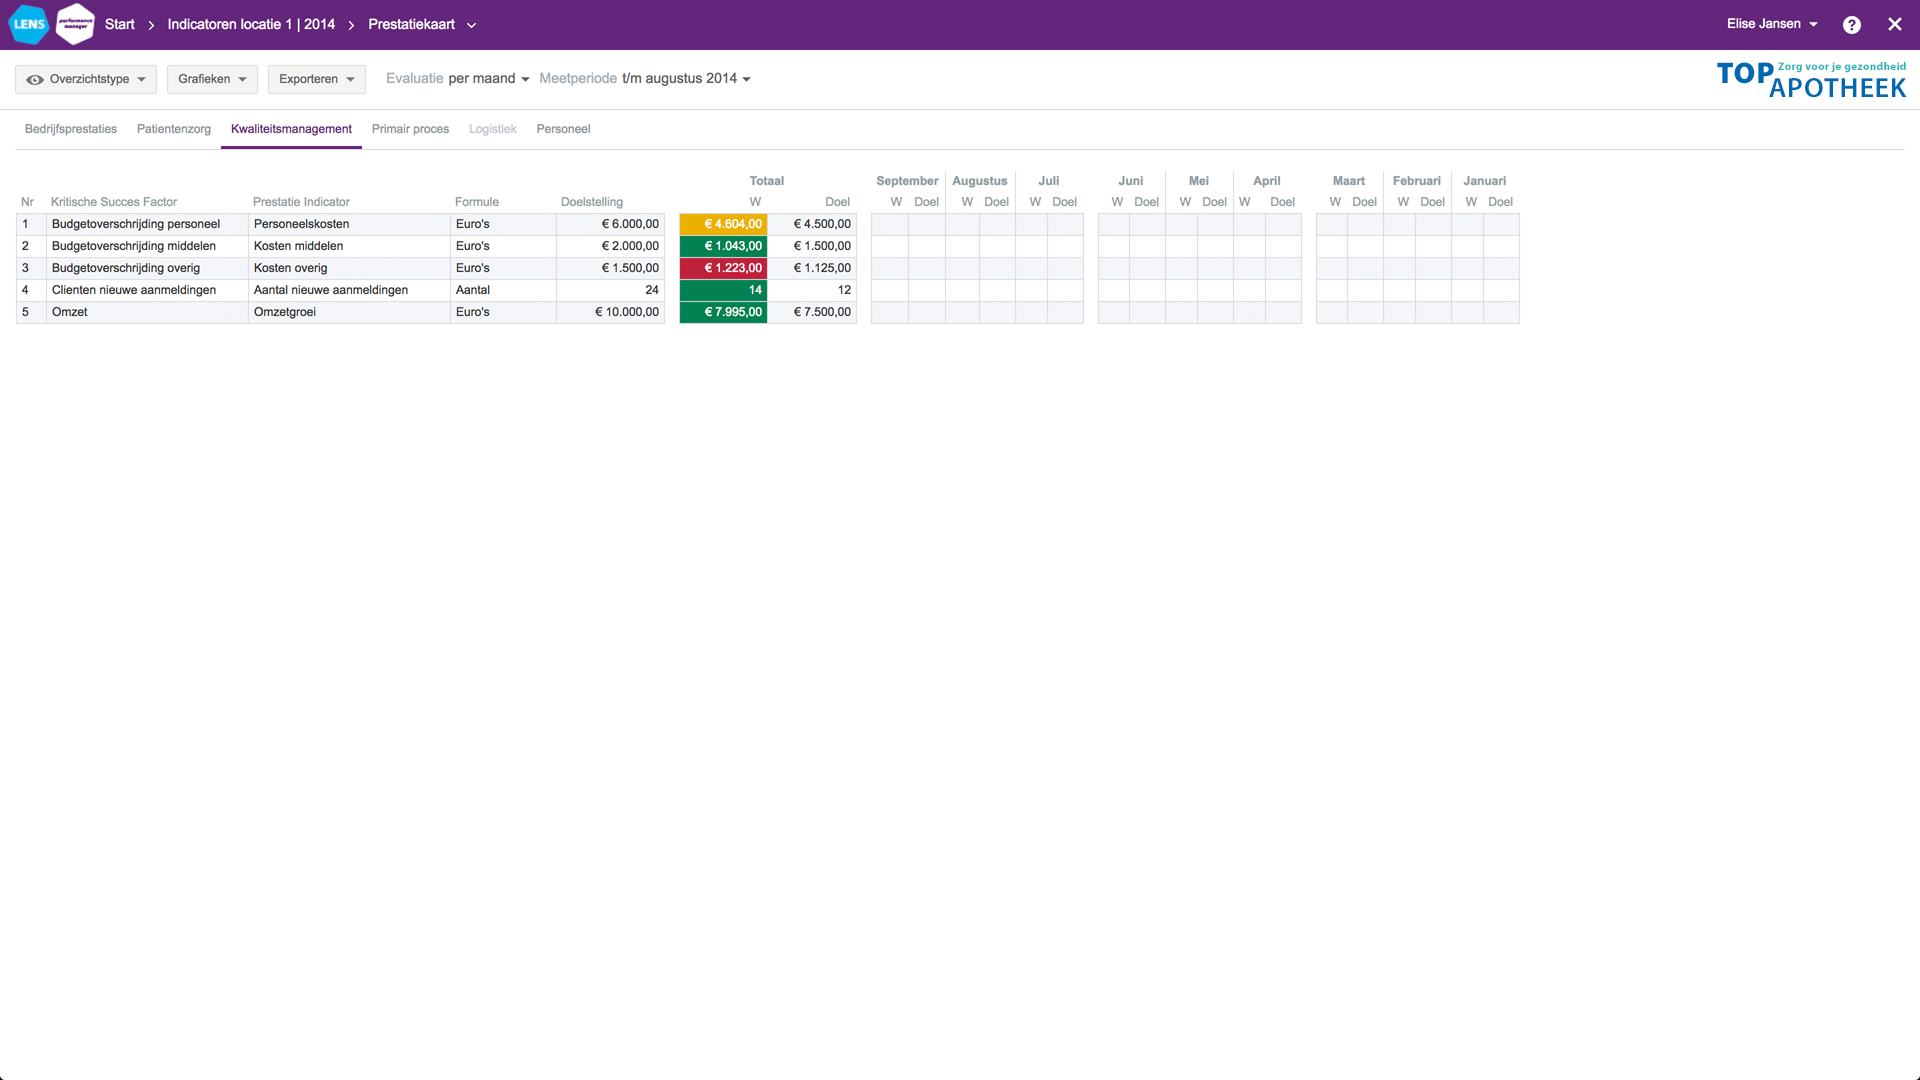Open Indicatoren locatie 1 | 2014 breadcrumb
This screenshot has height=1080, width=1920.
pos(251,24)
